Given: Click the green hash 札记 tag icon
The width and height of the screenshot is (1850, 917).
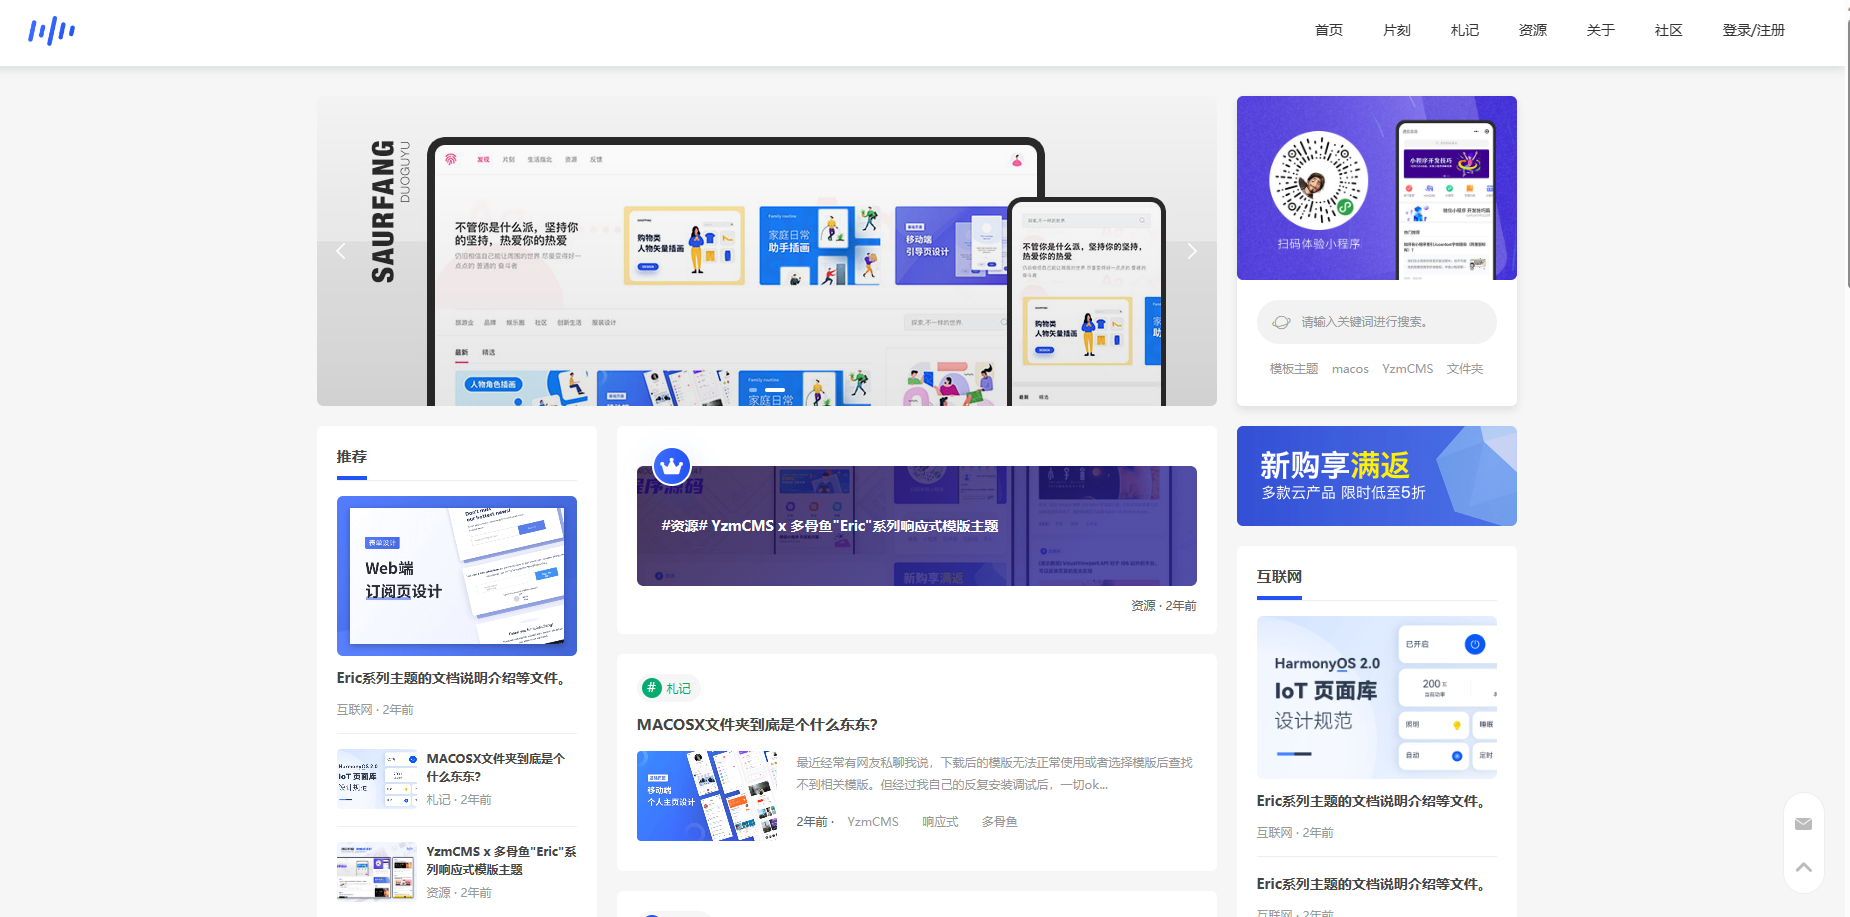Looking at the screenshot, I should tap(652, 688).
